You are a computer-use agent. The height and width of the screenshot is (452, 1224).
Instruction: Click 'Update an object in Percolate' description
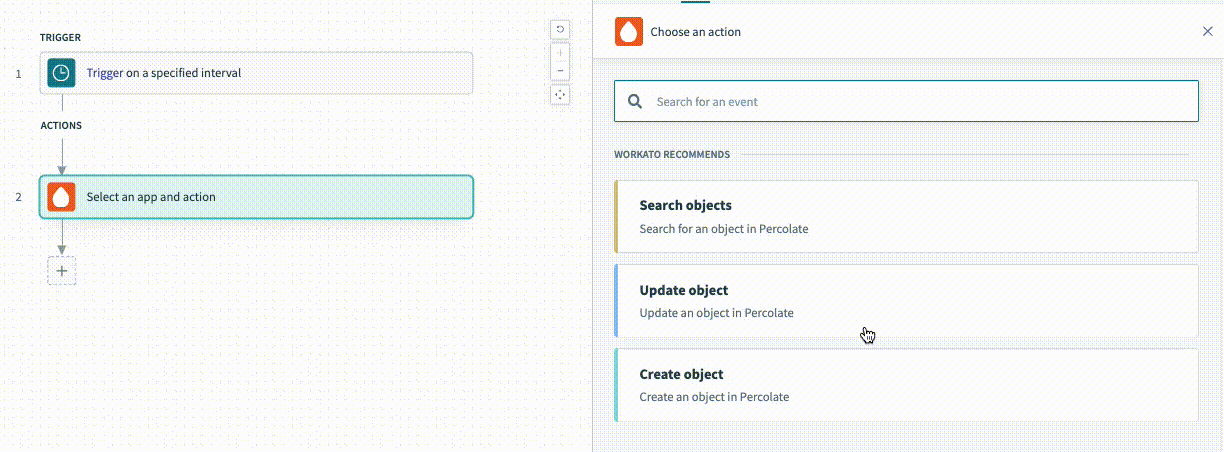(716, 313)
